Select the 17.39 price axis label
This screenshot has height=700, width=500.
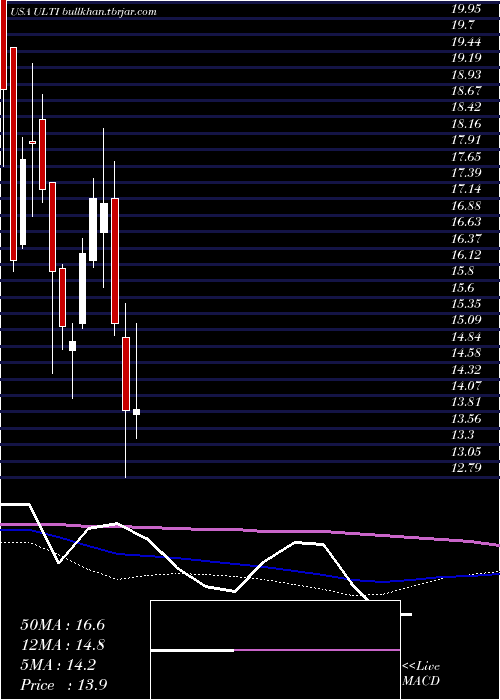pyautogui.click(x=466, y=173)
